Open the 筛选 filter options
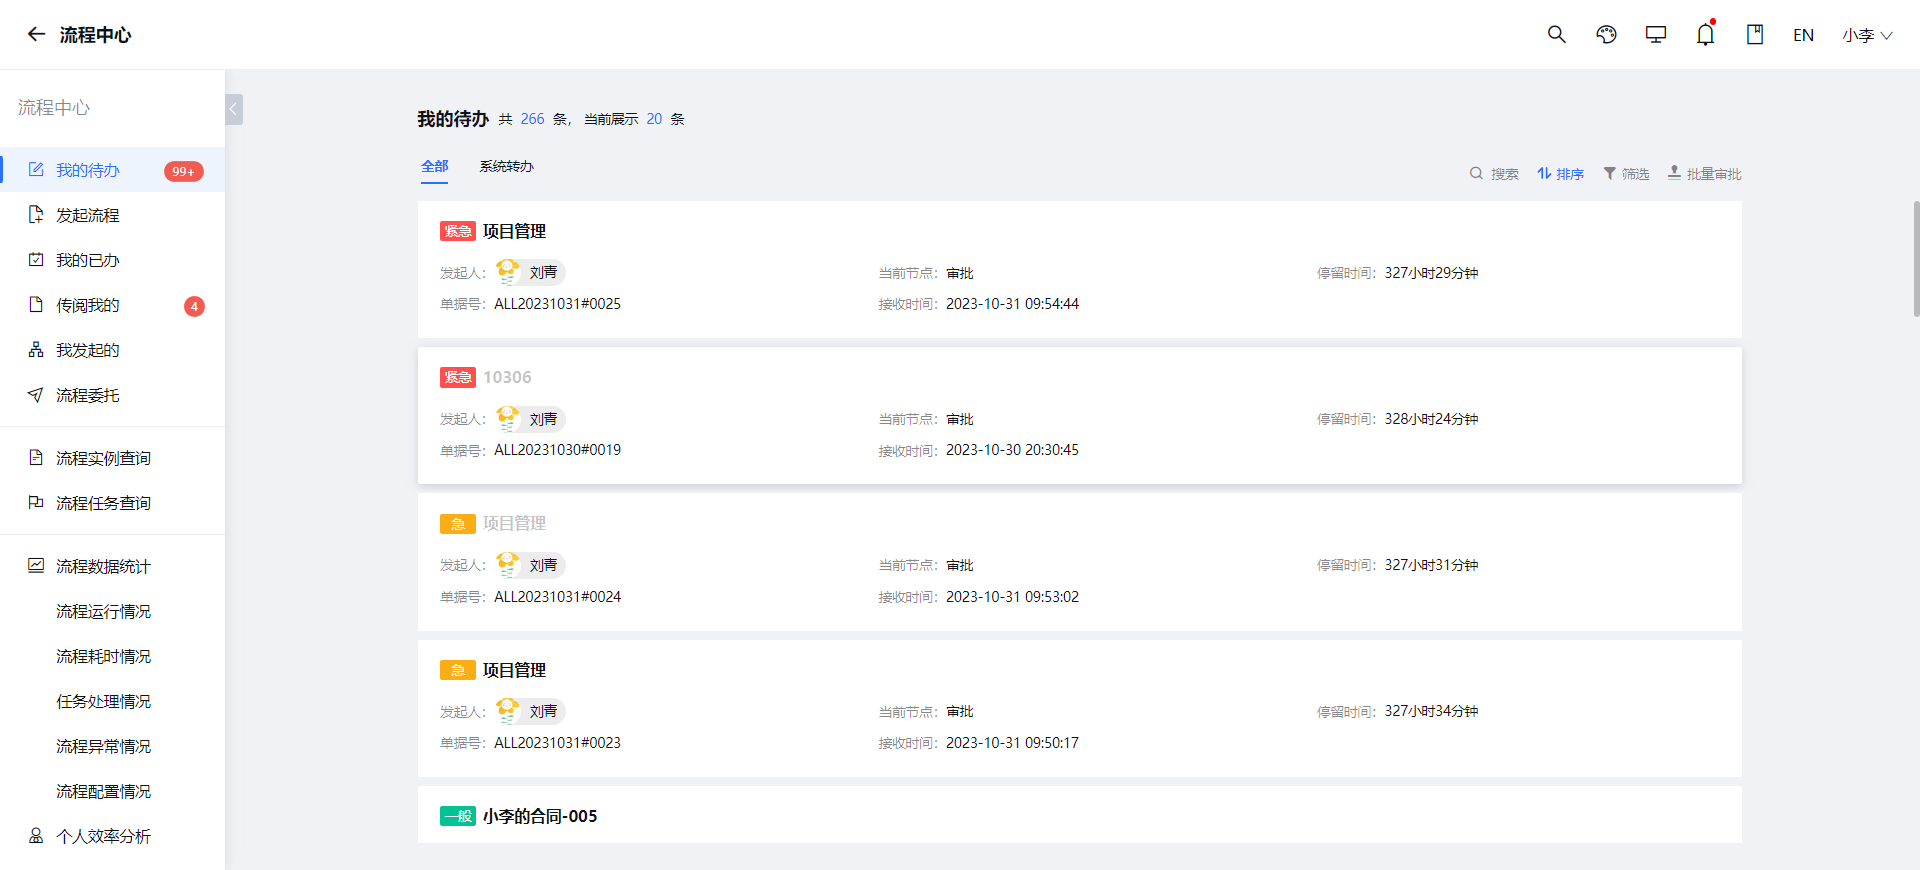 (x=1626, y=174)
